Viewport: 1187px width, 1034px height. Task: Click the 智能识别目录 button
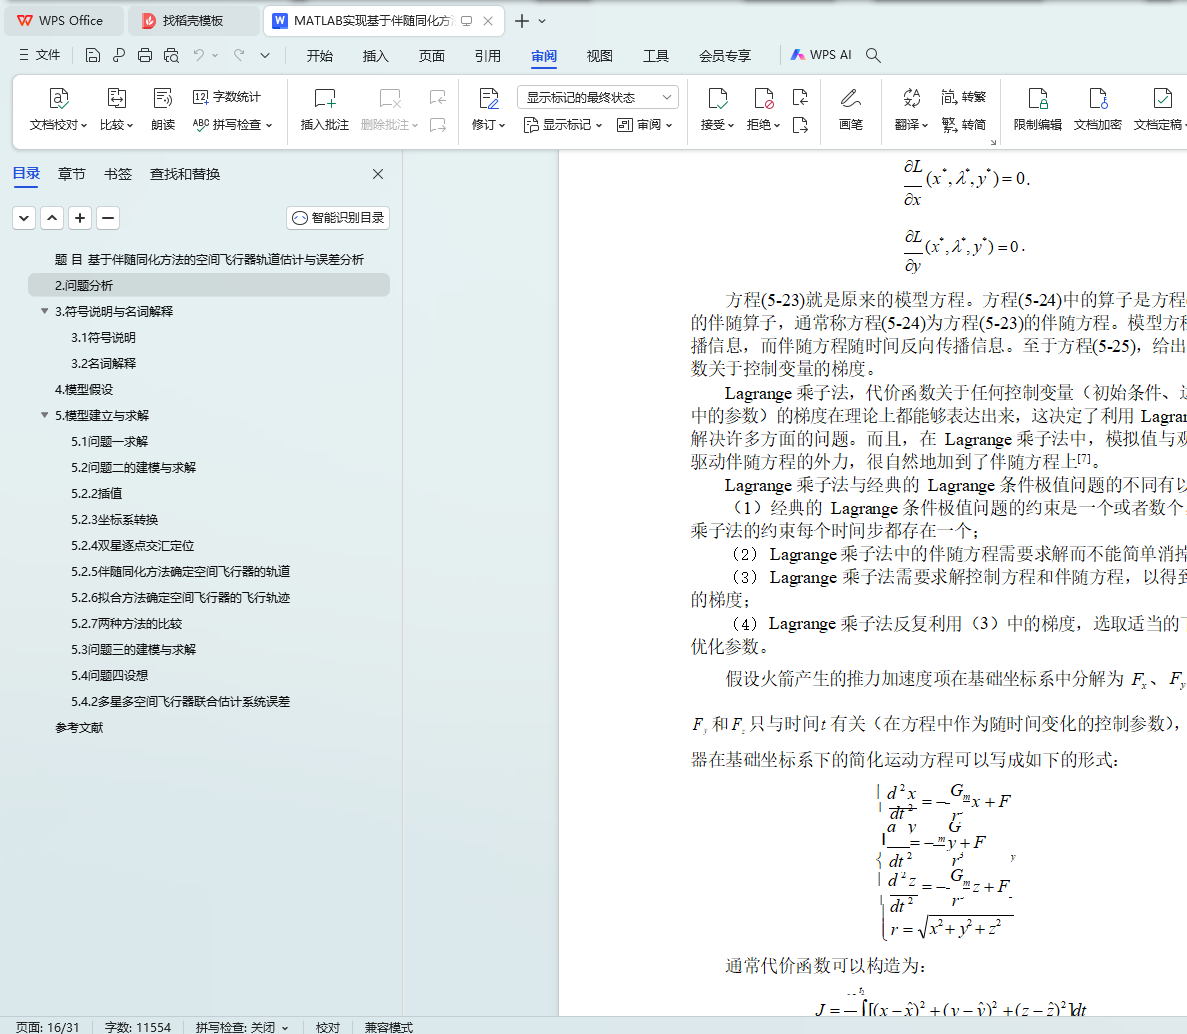click(338, 218)
